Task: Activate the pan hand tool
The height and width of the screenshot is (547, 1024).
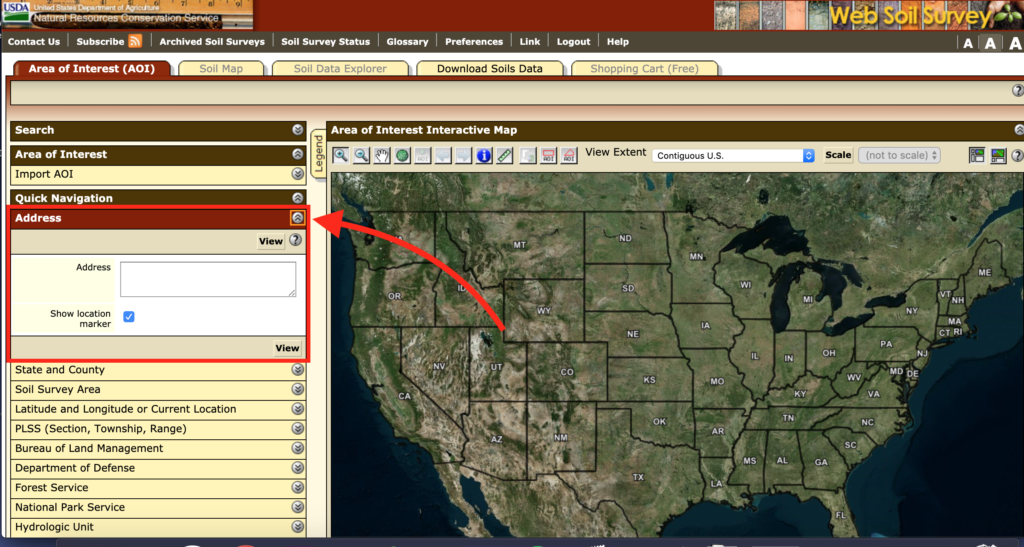Action: click(382, 155)
